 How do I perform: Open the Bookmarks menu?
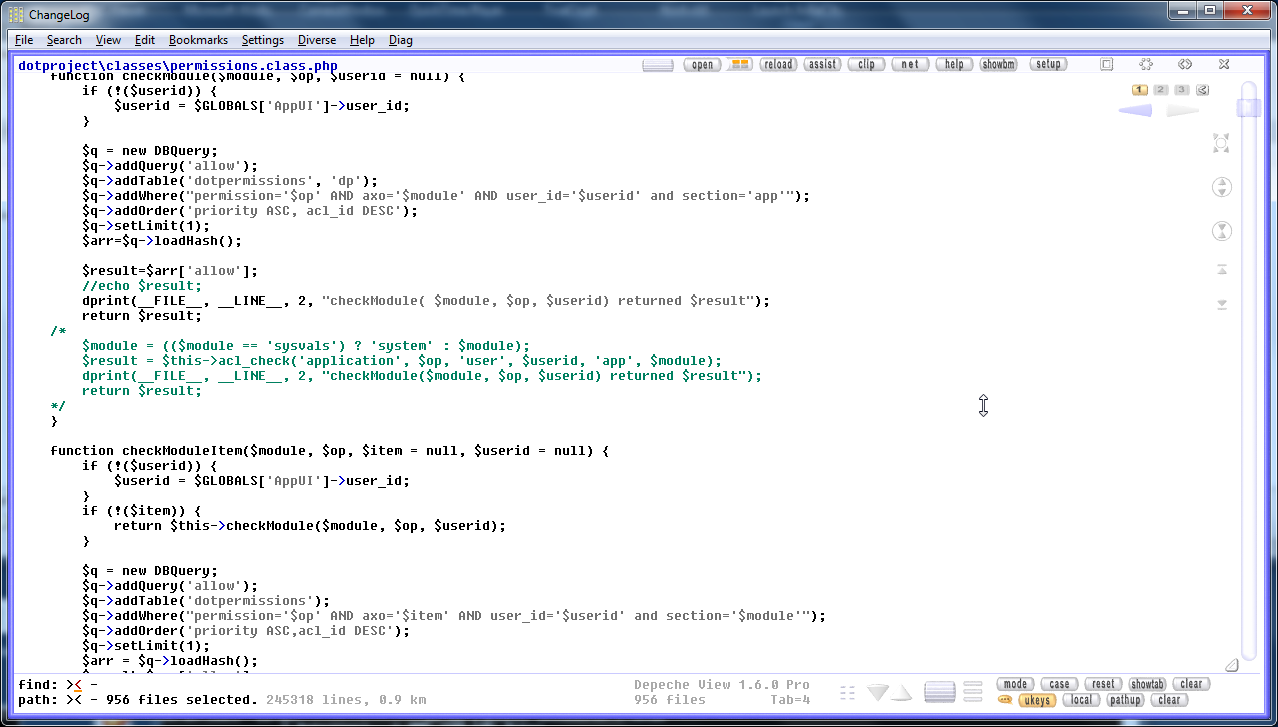[198, 40]
